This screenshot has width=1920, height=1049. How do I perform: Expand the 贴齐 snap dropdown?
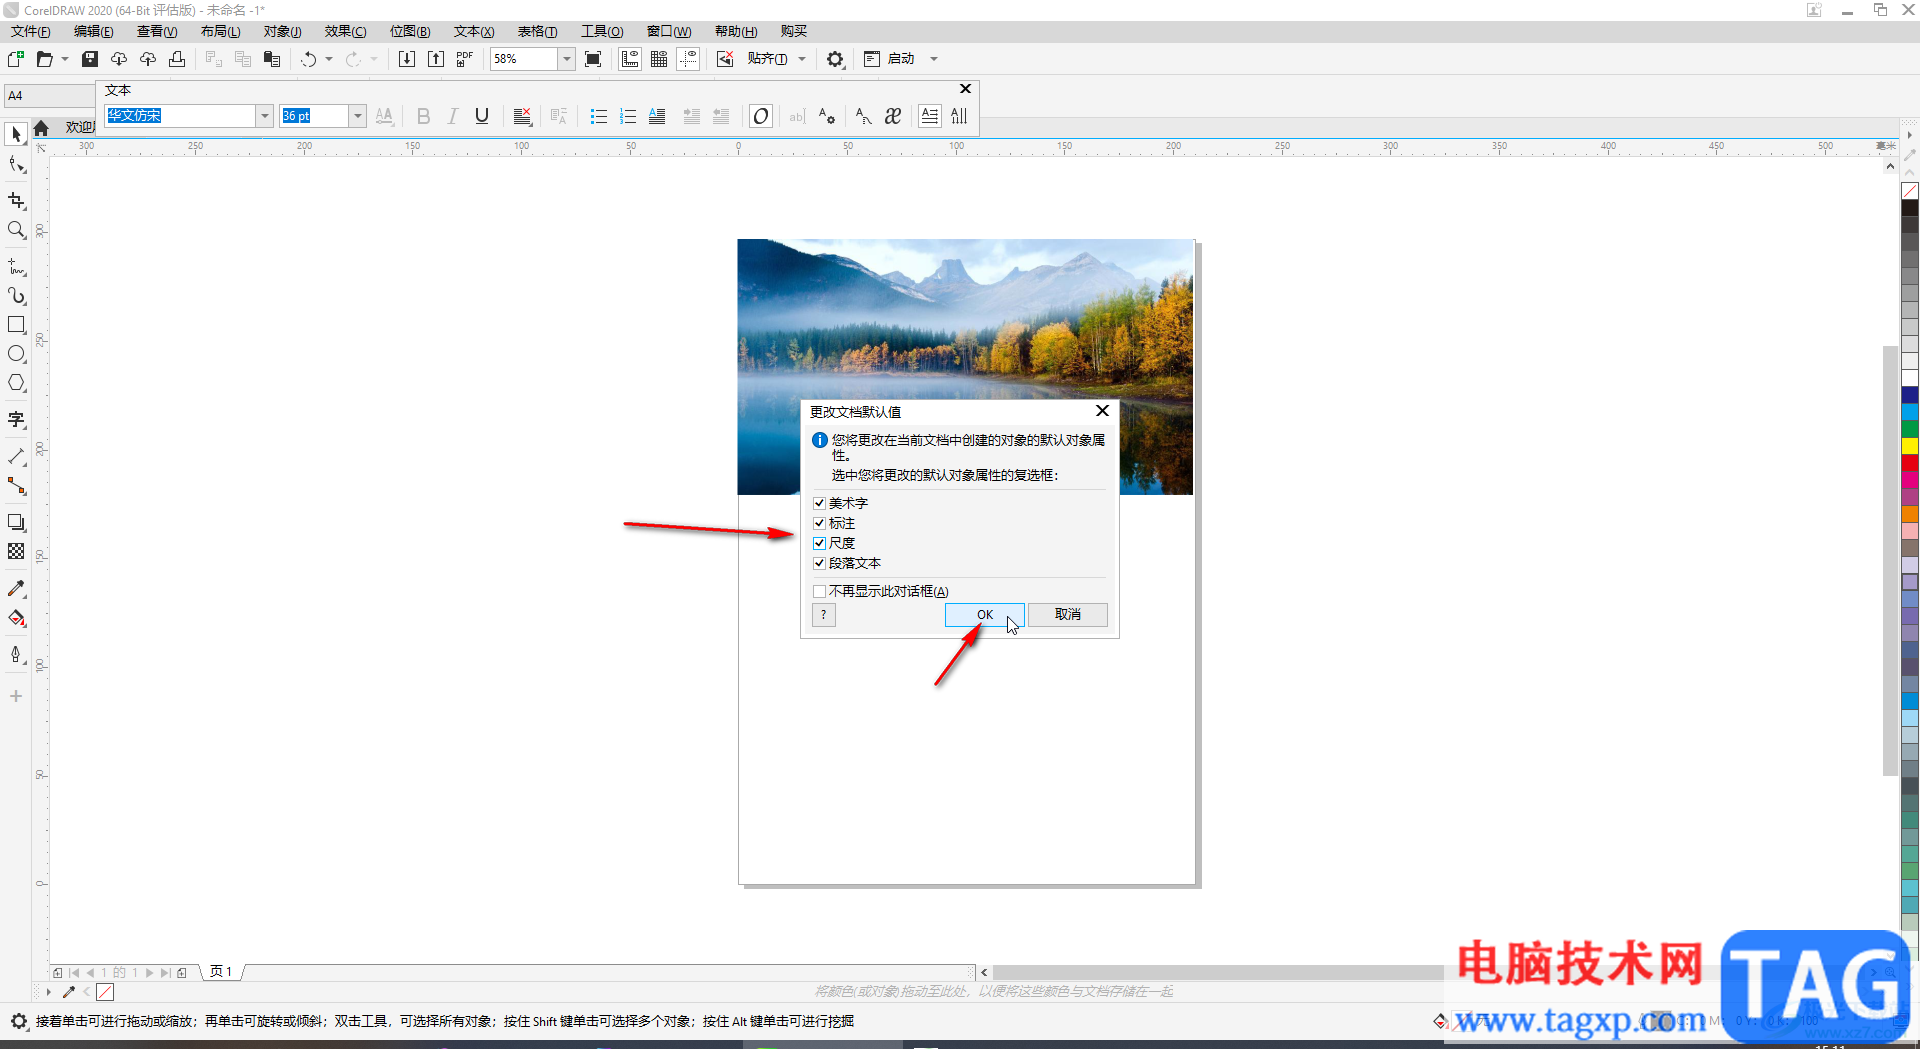pyautogui.click(x=802, y=59)
